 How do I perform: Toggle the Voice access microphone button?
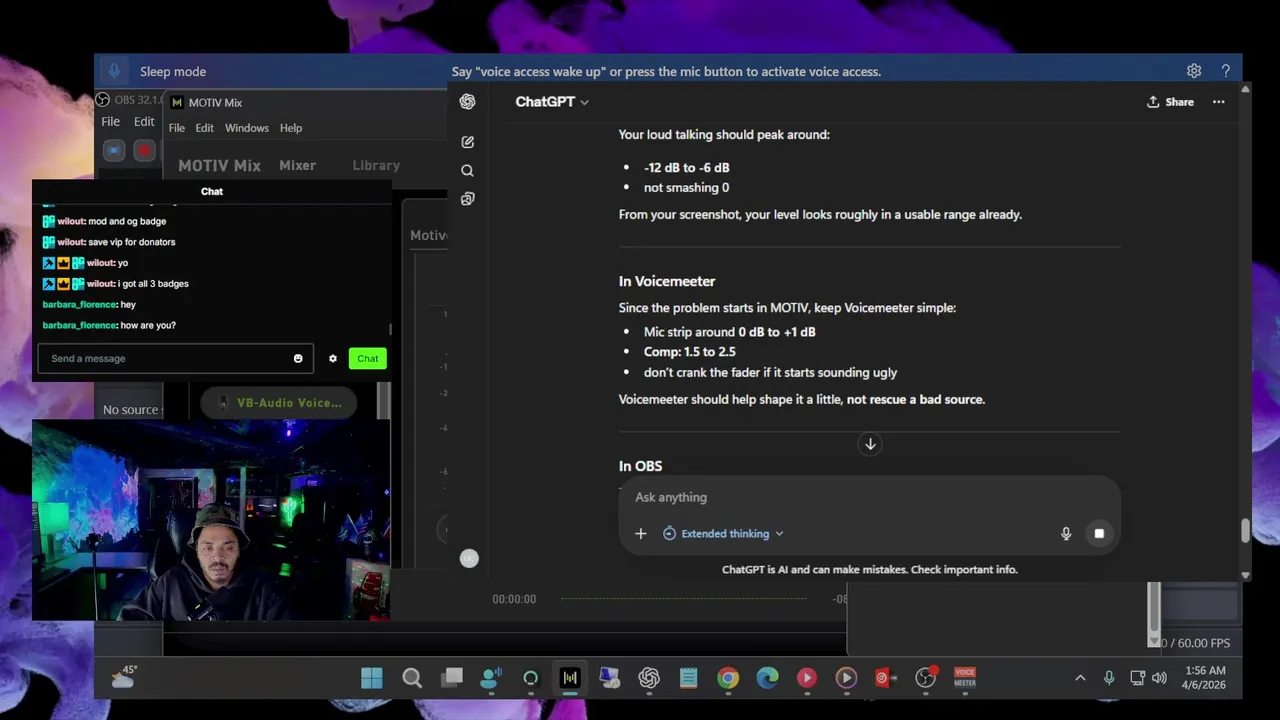[114, 71]
